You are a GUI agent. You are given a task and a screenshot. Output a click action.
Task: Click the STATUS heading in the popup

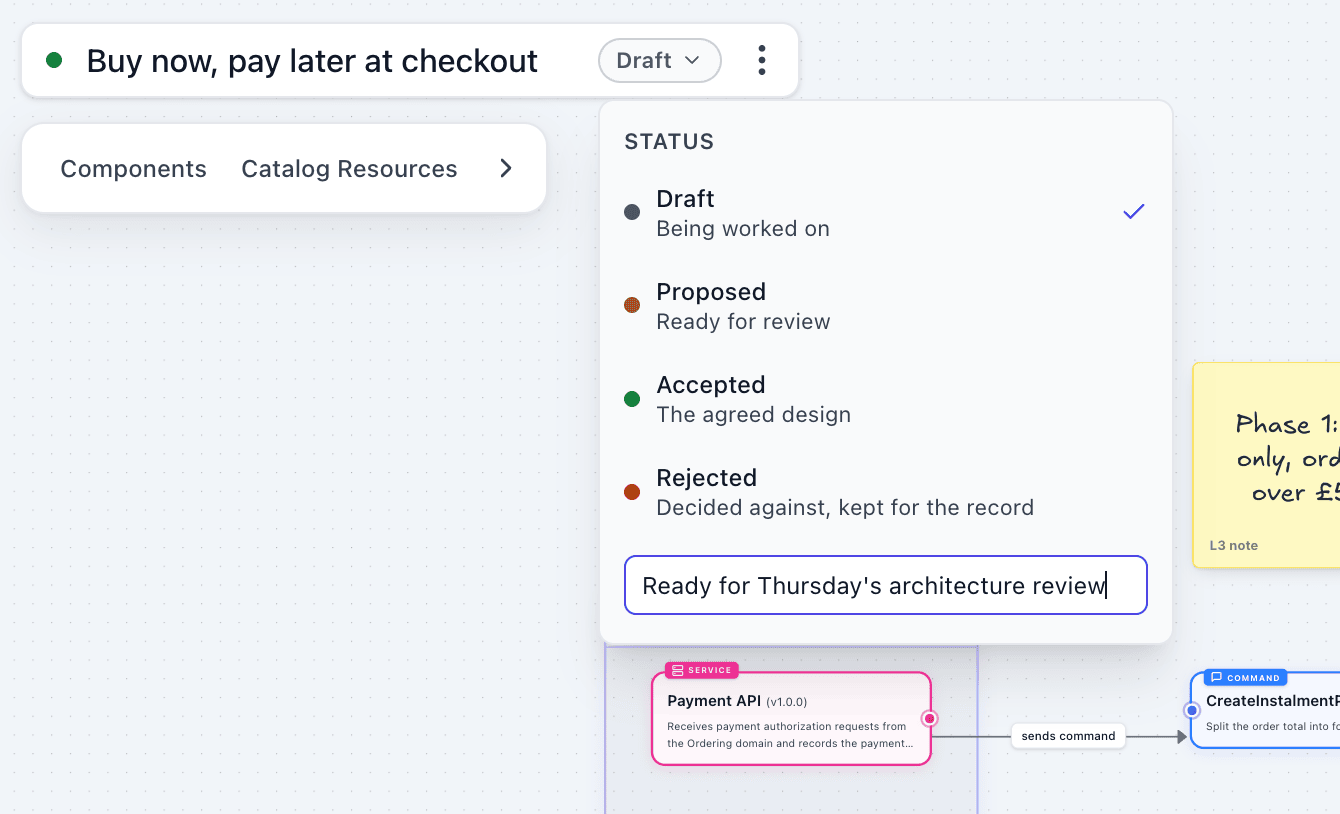pyautogui.click(x=669, y=142)
